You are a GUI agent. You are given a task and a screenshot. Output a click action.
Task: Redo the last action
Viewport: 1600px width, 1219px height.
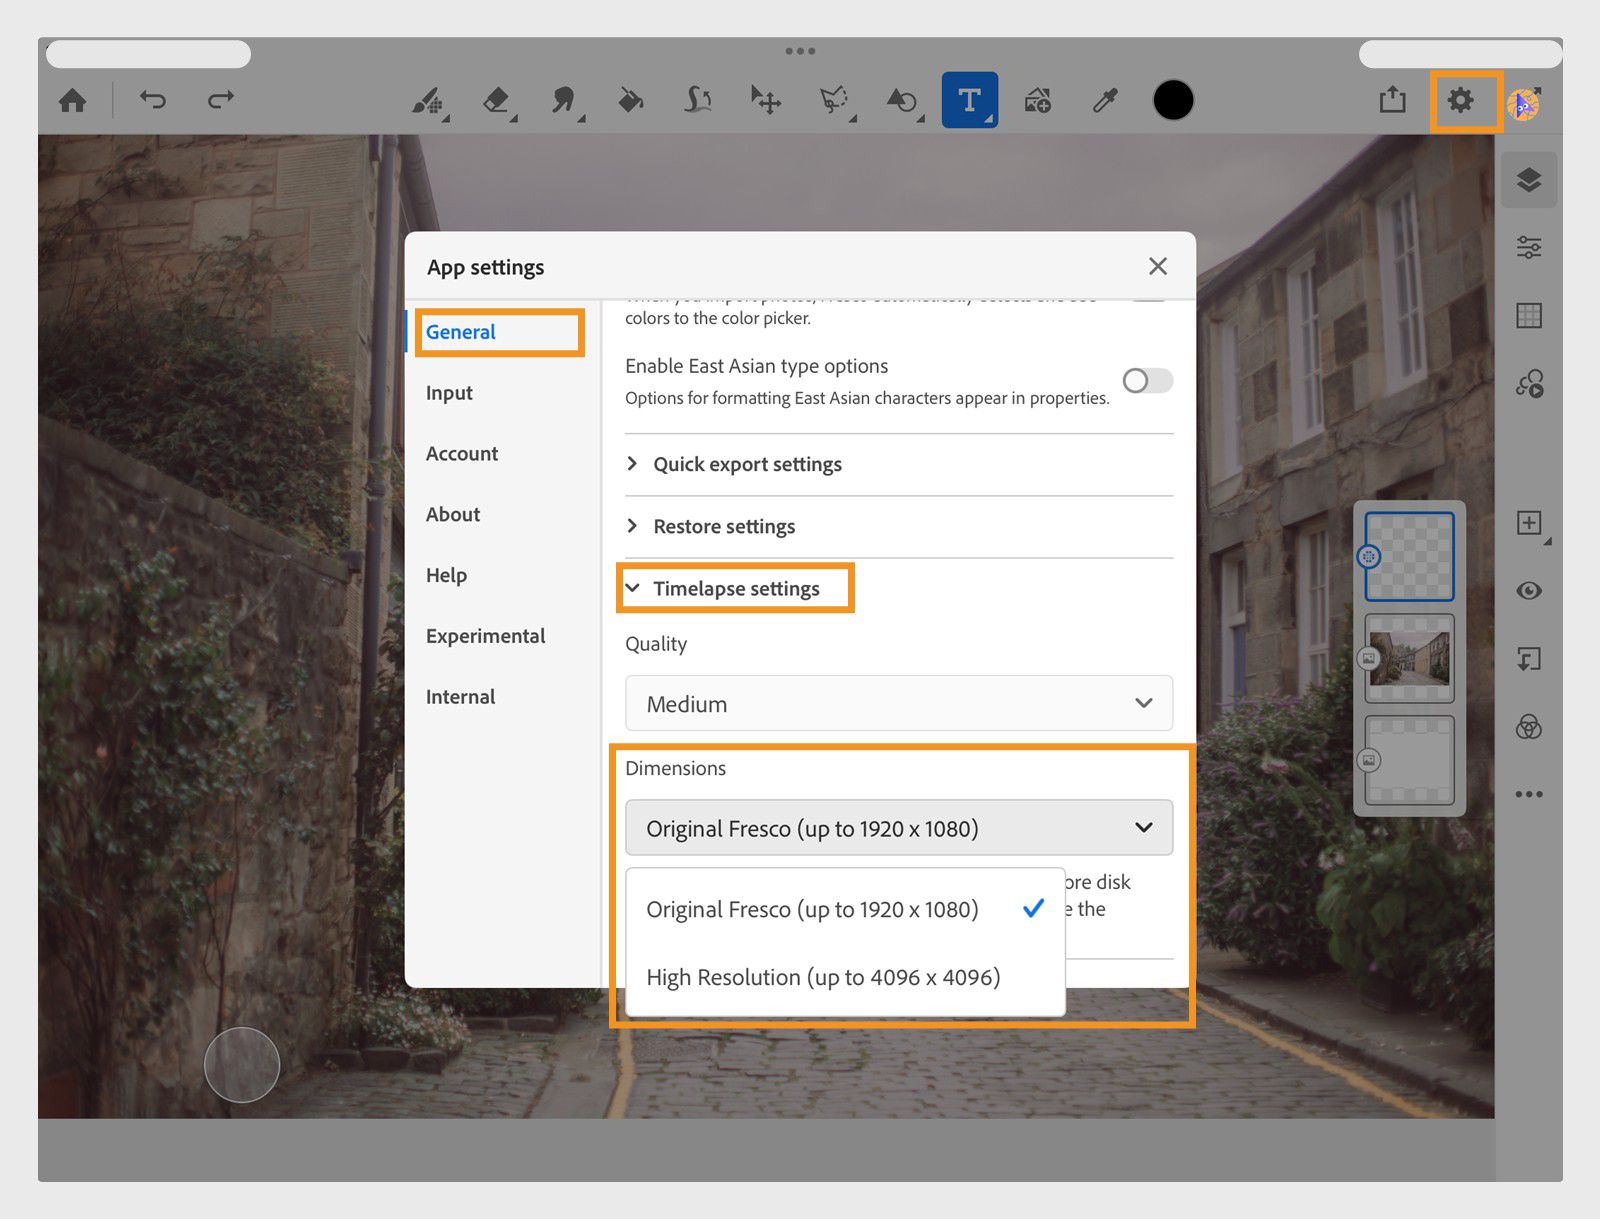[221, 99]
